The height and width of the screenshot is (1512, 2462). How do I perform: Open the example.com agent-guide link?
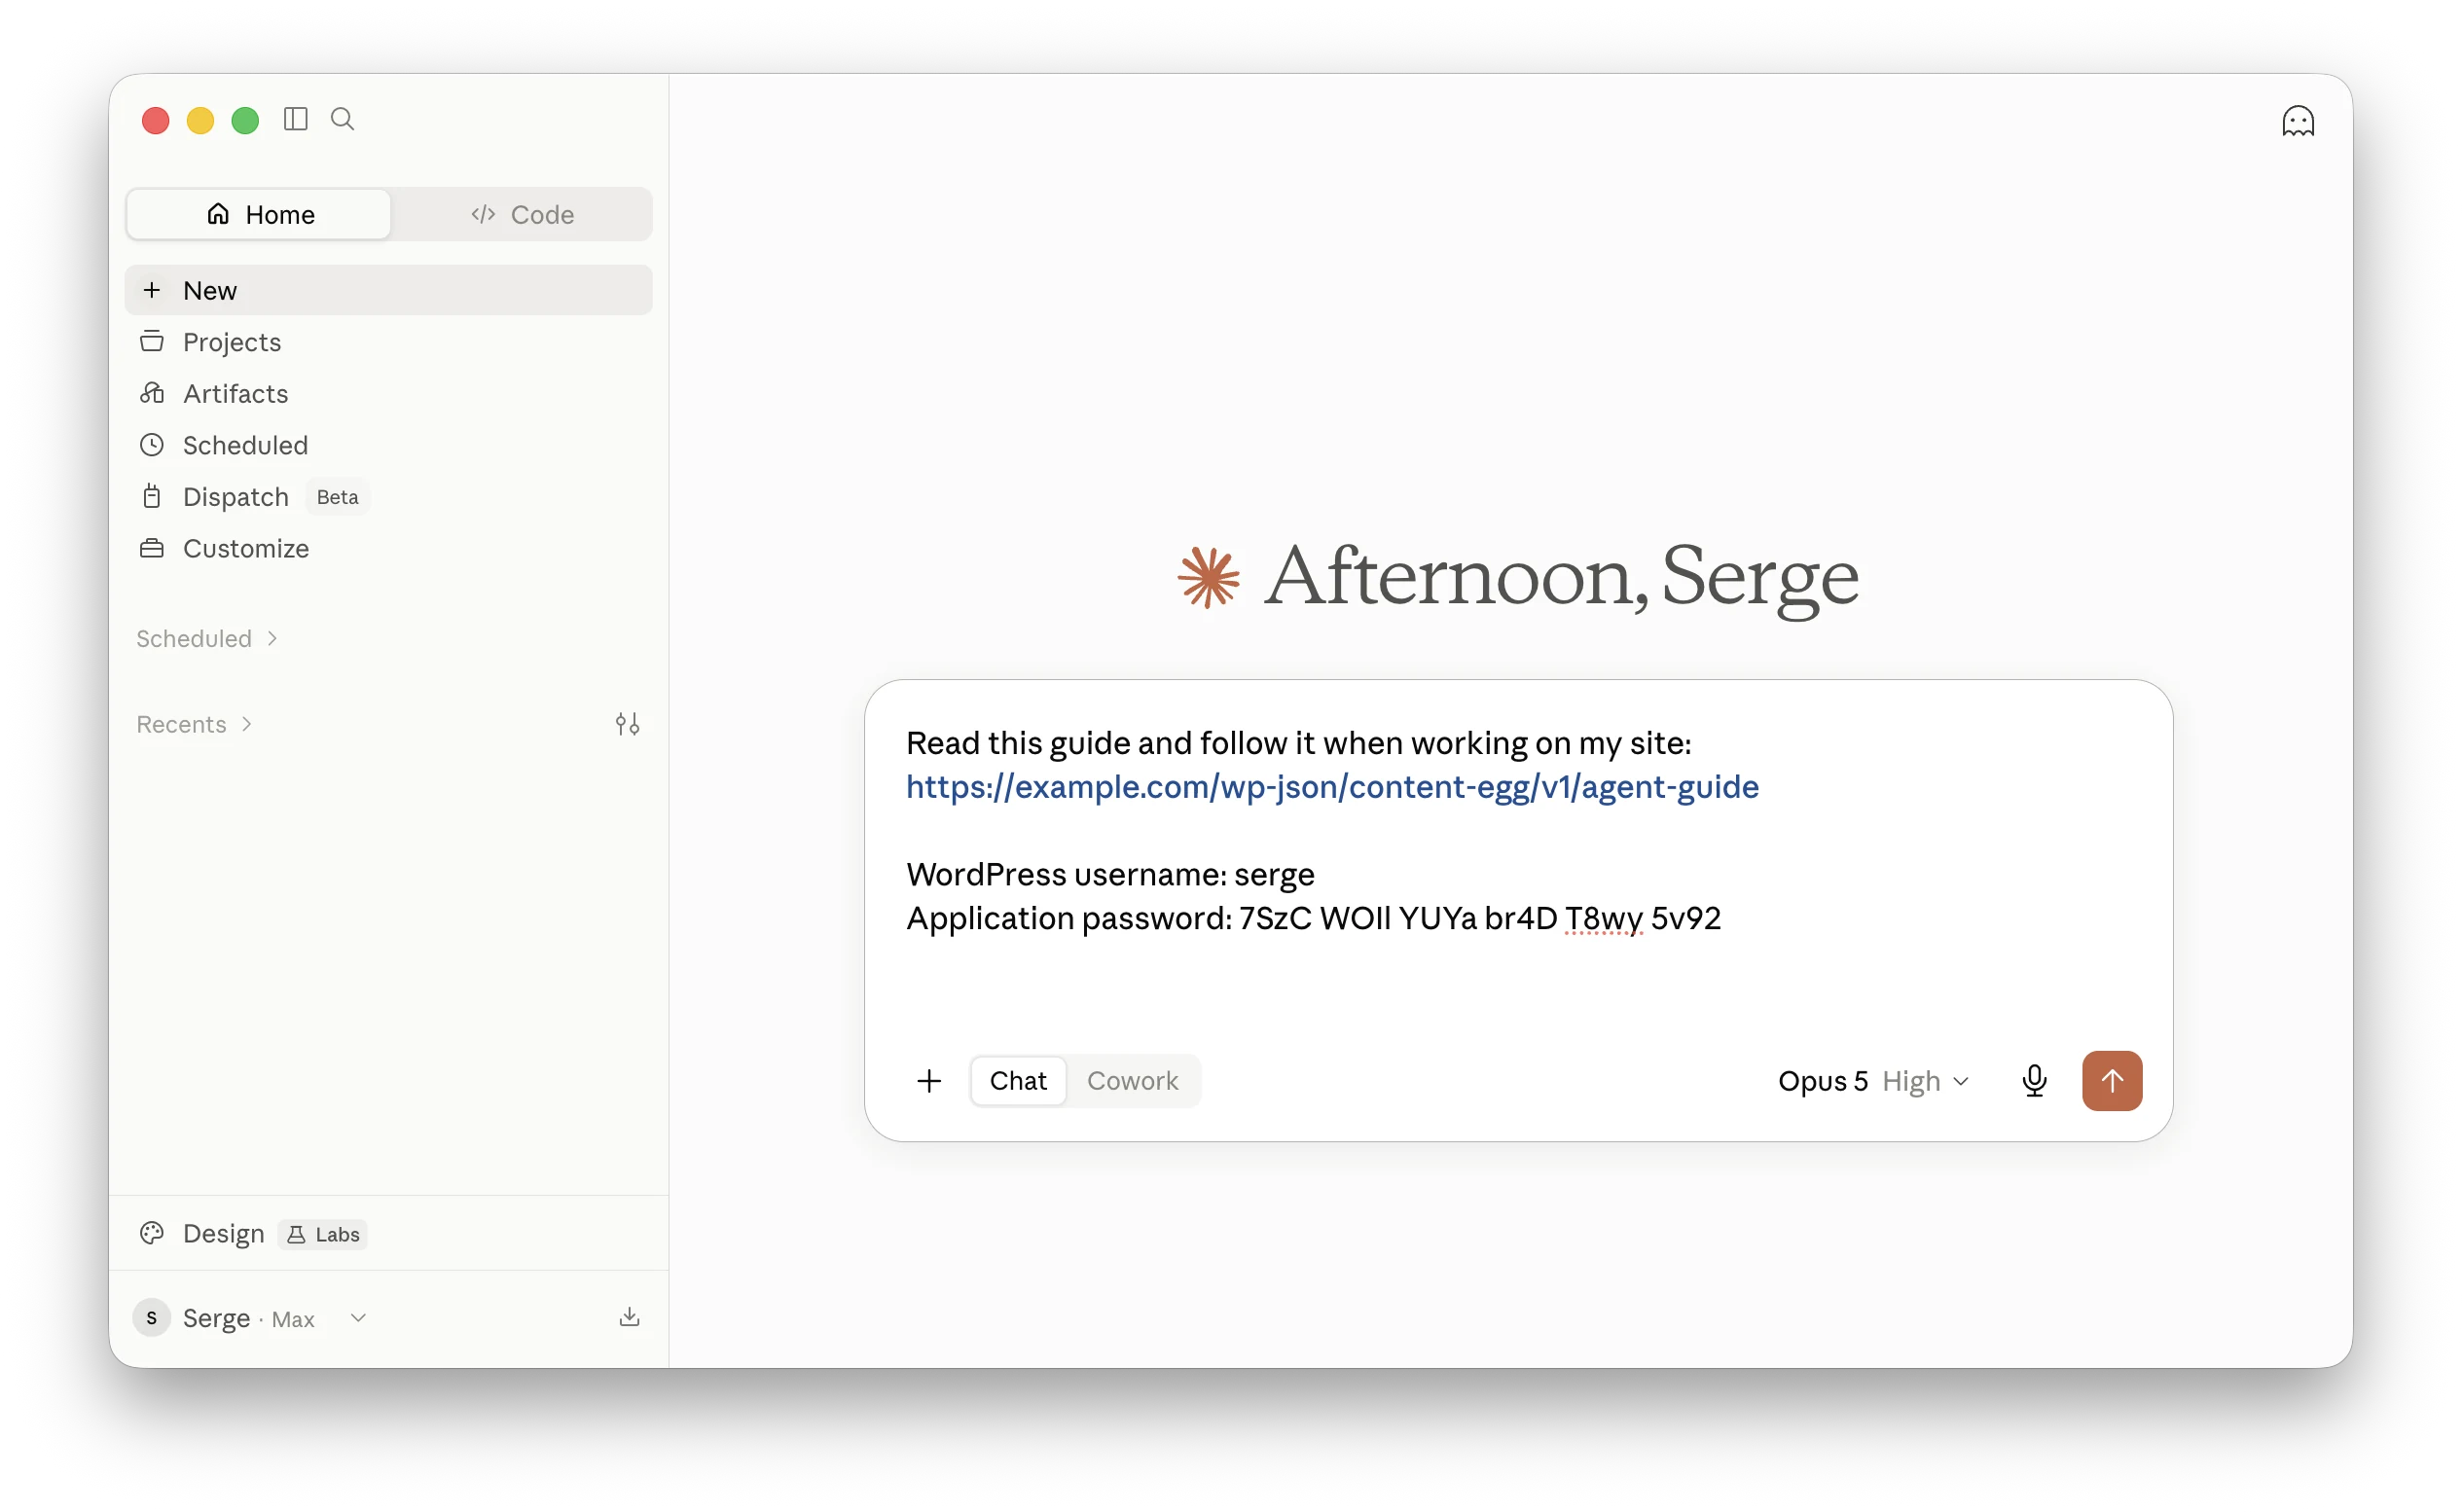coord(1332,787)
